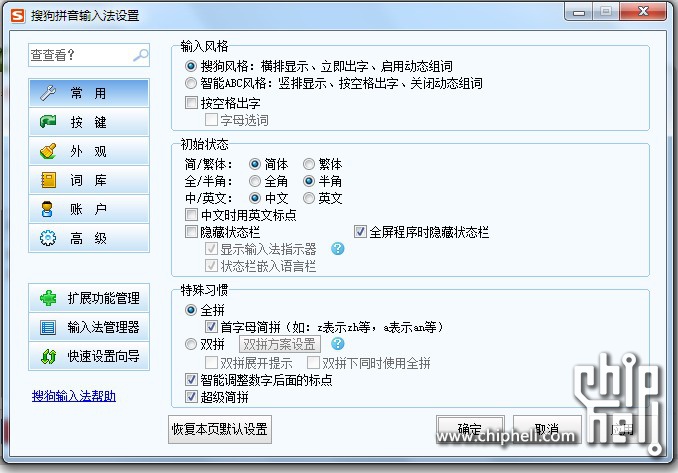This screenshot has height=473, width=678.
Task: Select 简体 radio option
Action: (x=255, y=164)
